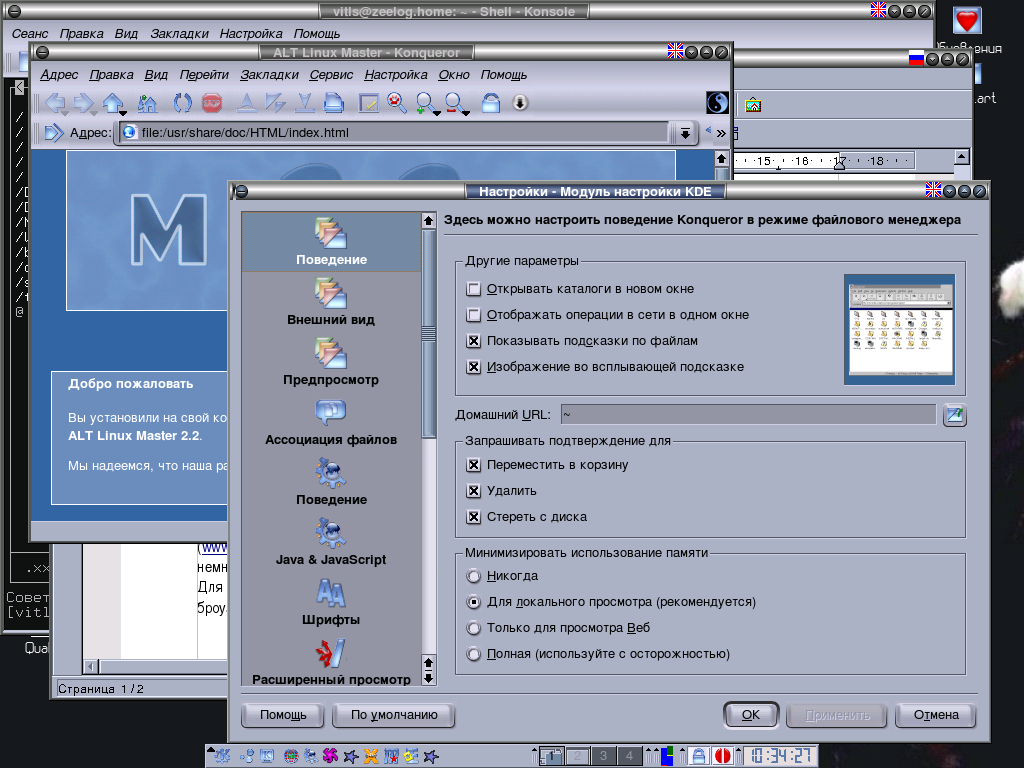This screenshot has width=1024, height=768.
Task: Click the Отмена button
Action: [936, 715]
